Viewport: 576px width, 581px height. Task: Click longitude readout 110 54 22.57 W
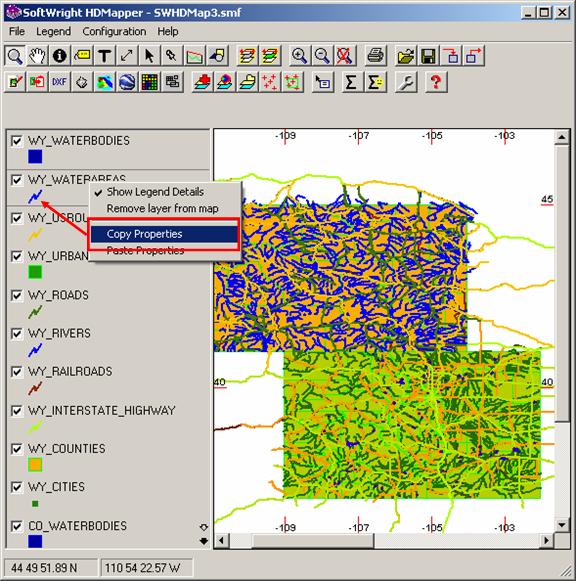coord(146,568)
